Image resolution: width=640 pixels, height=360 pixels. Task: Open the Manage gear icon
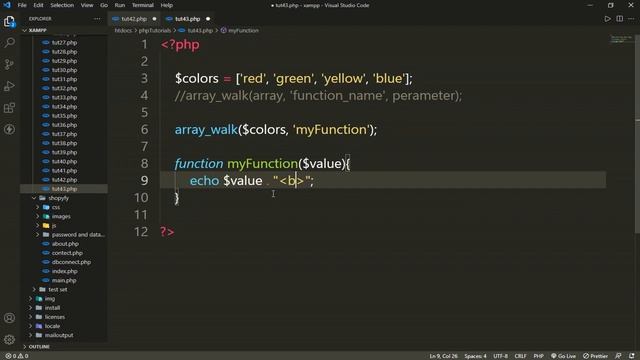9,340
